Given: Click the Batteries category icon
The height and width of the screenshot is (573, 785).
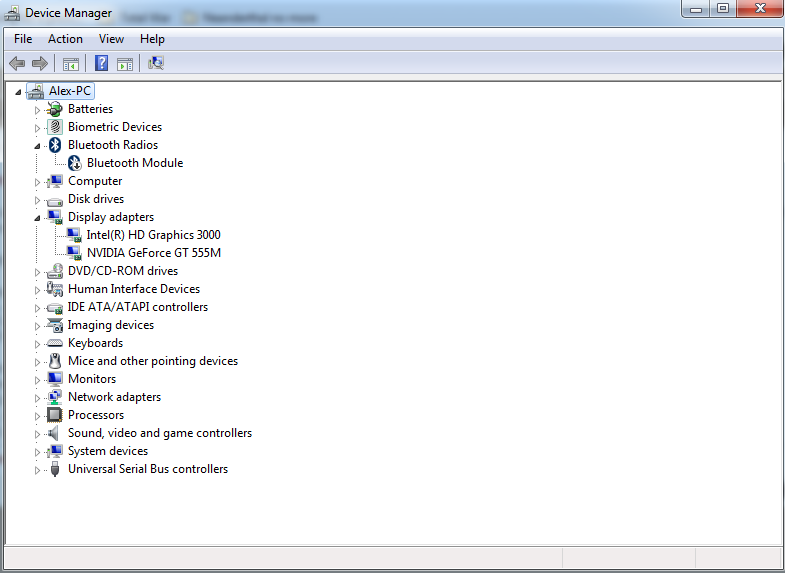Looking at the screenshot, I should click(x=55, y=109).
